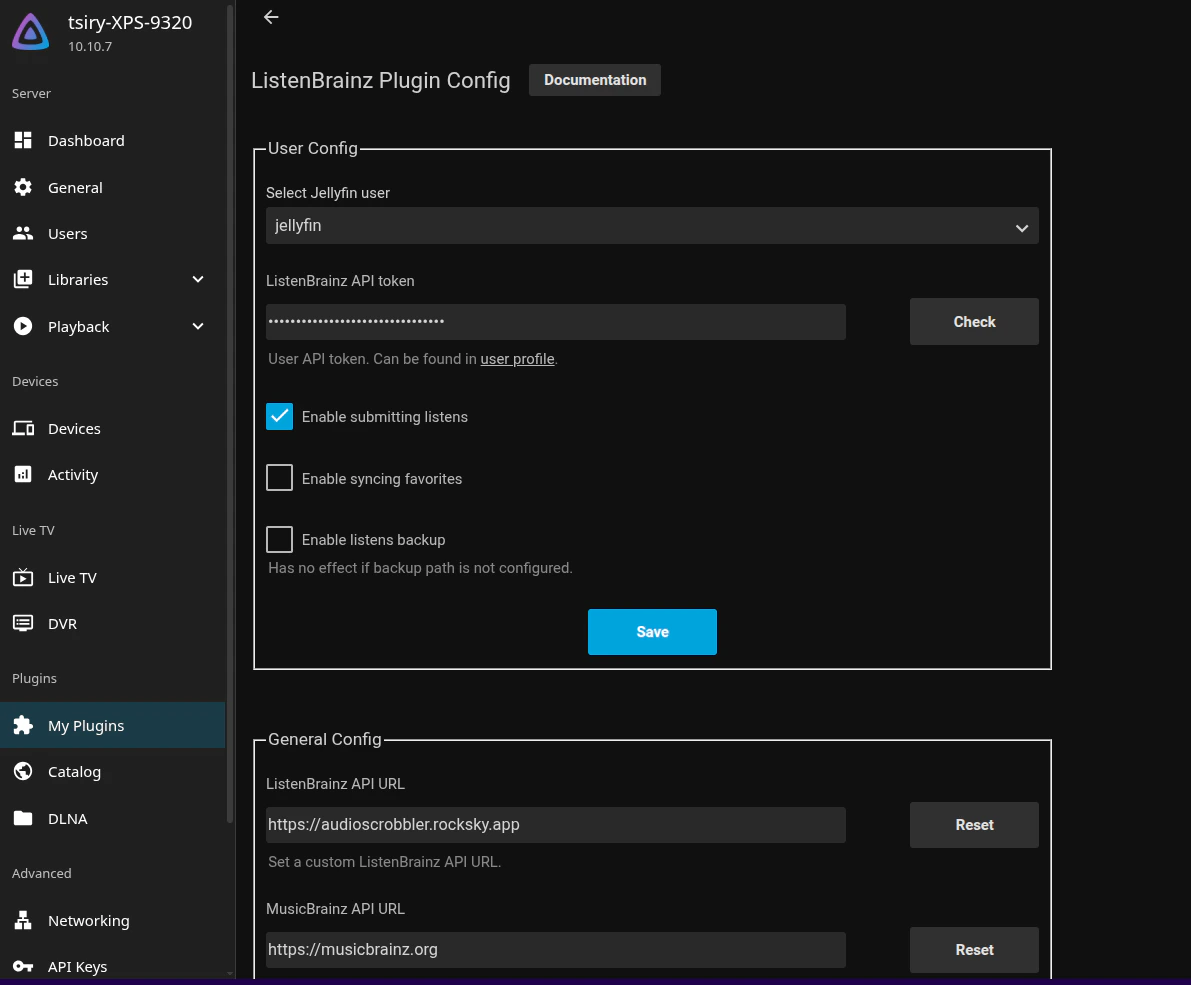Click the Live TV icon
Image resolution: width=1191 pixels, height=985 pixels.
click(x=23, y=577)
